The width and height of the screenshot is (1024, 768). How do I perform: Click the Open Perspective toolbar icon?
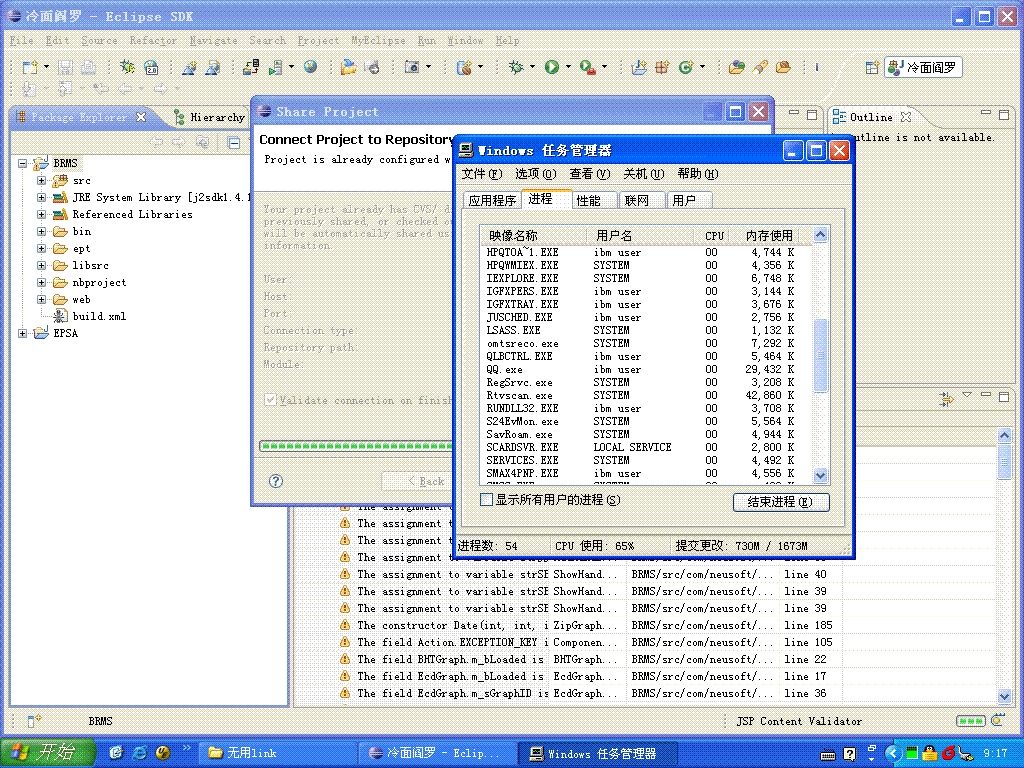[x=872, y=67]
